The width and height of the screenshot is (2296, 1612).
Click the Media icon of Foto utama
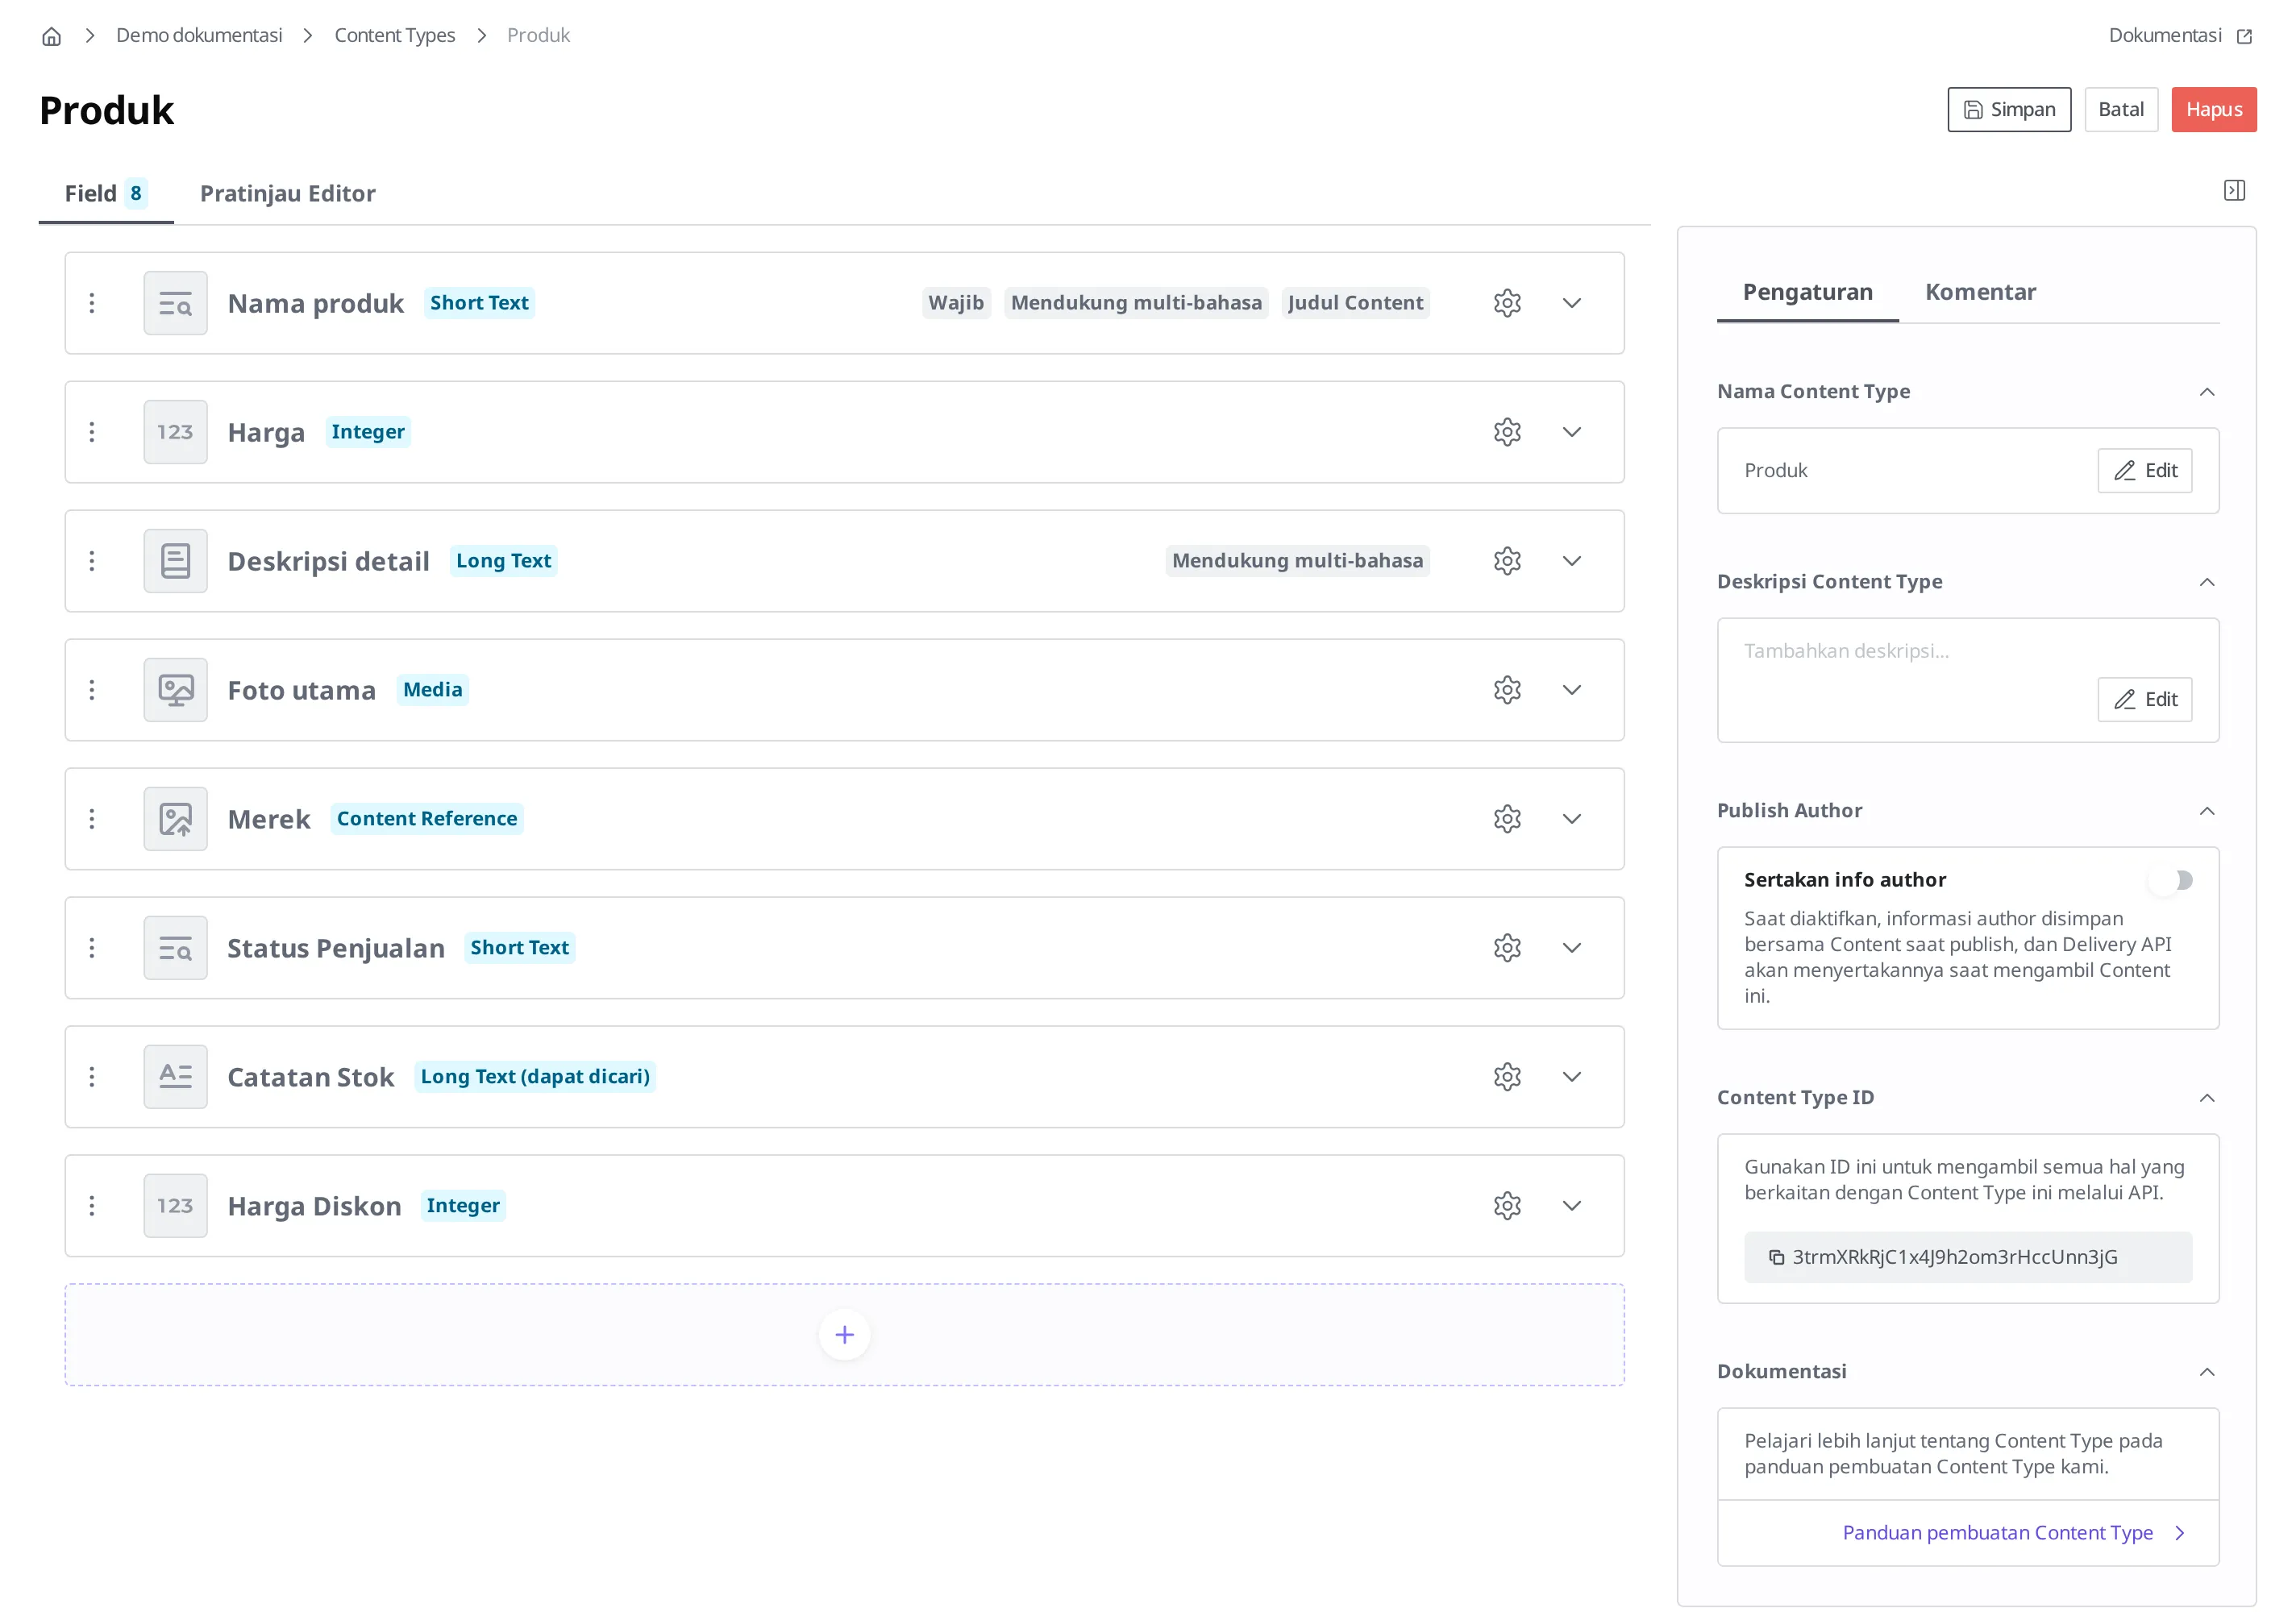pos(176,690)
